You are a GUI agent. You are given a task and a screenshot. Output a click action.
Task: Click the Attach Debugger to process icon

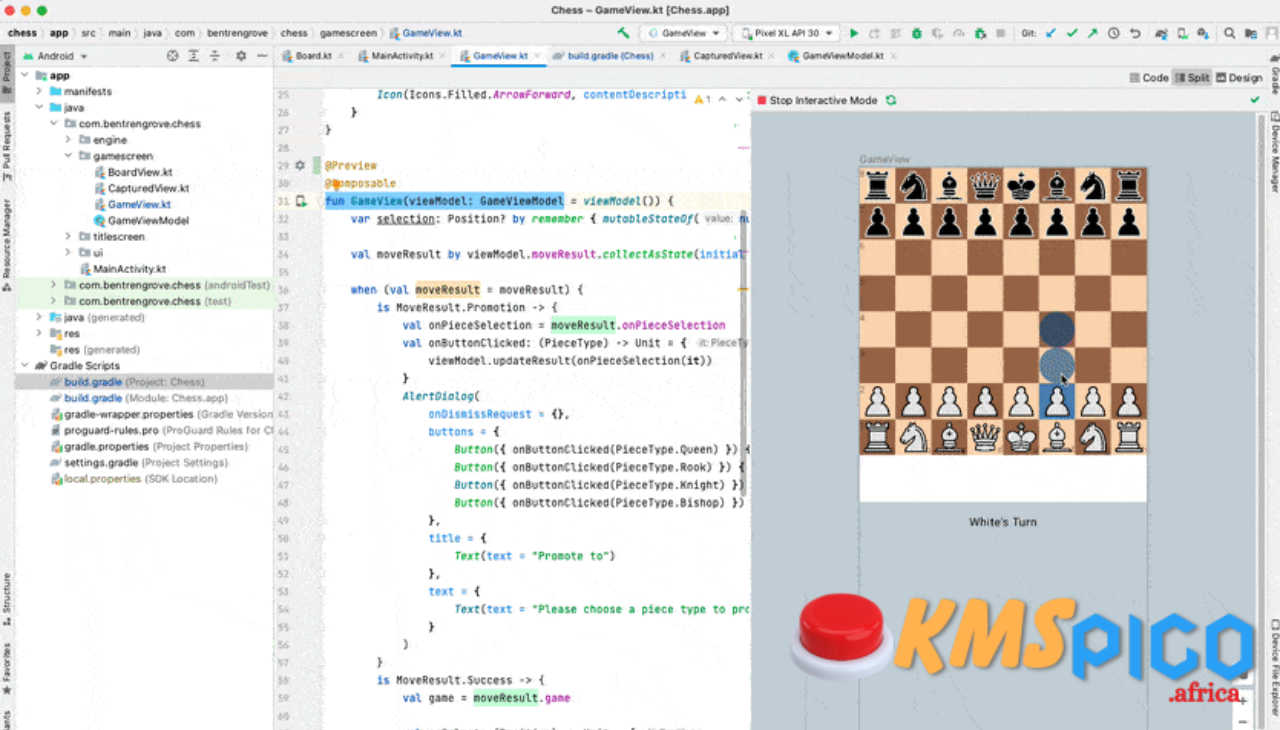(979, 33)
